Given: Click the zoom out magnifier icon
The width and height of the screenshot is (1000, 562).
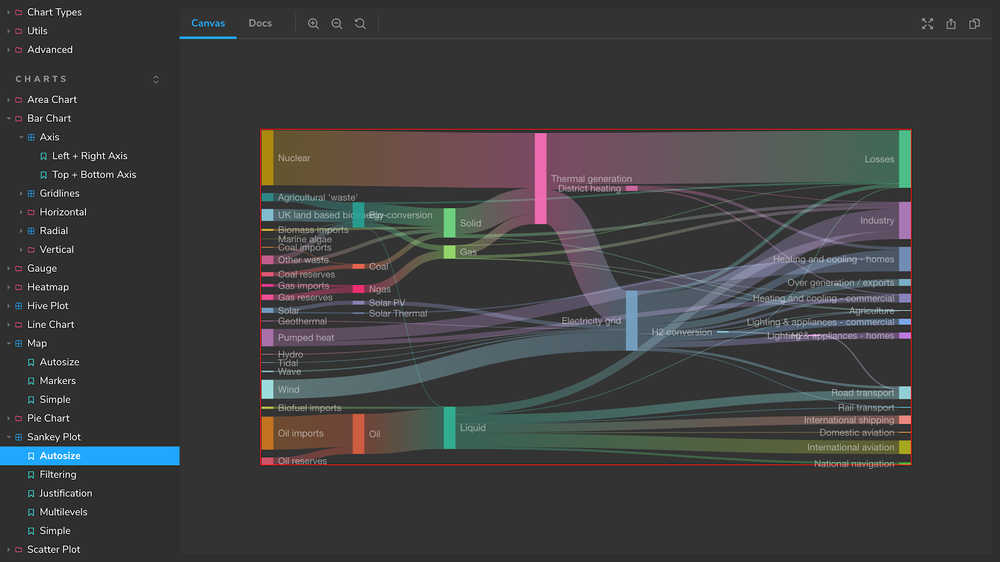Looking at the screenshot, I should [337, 24].
